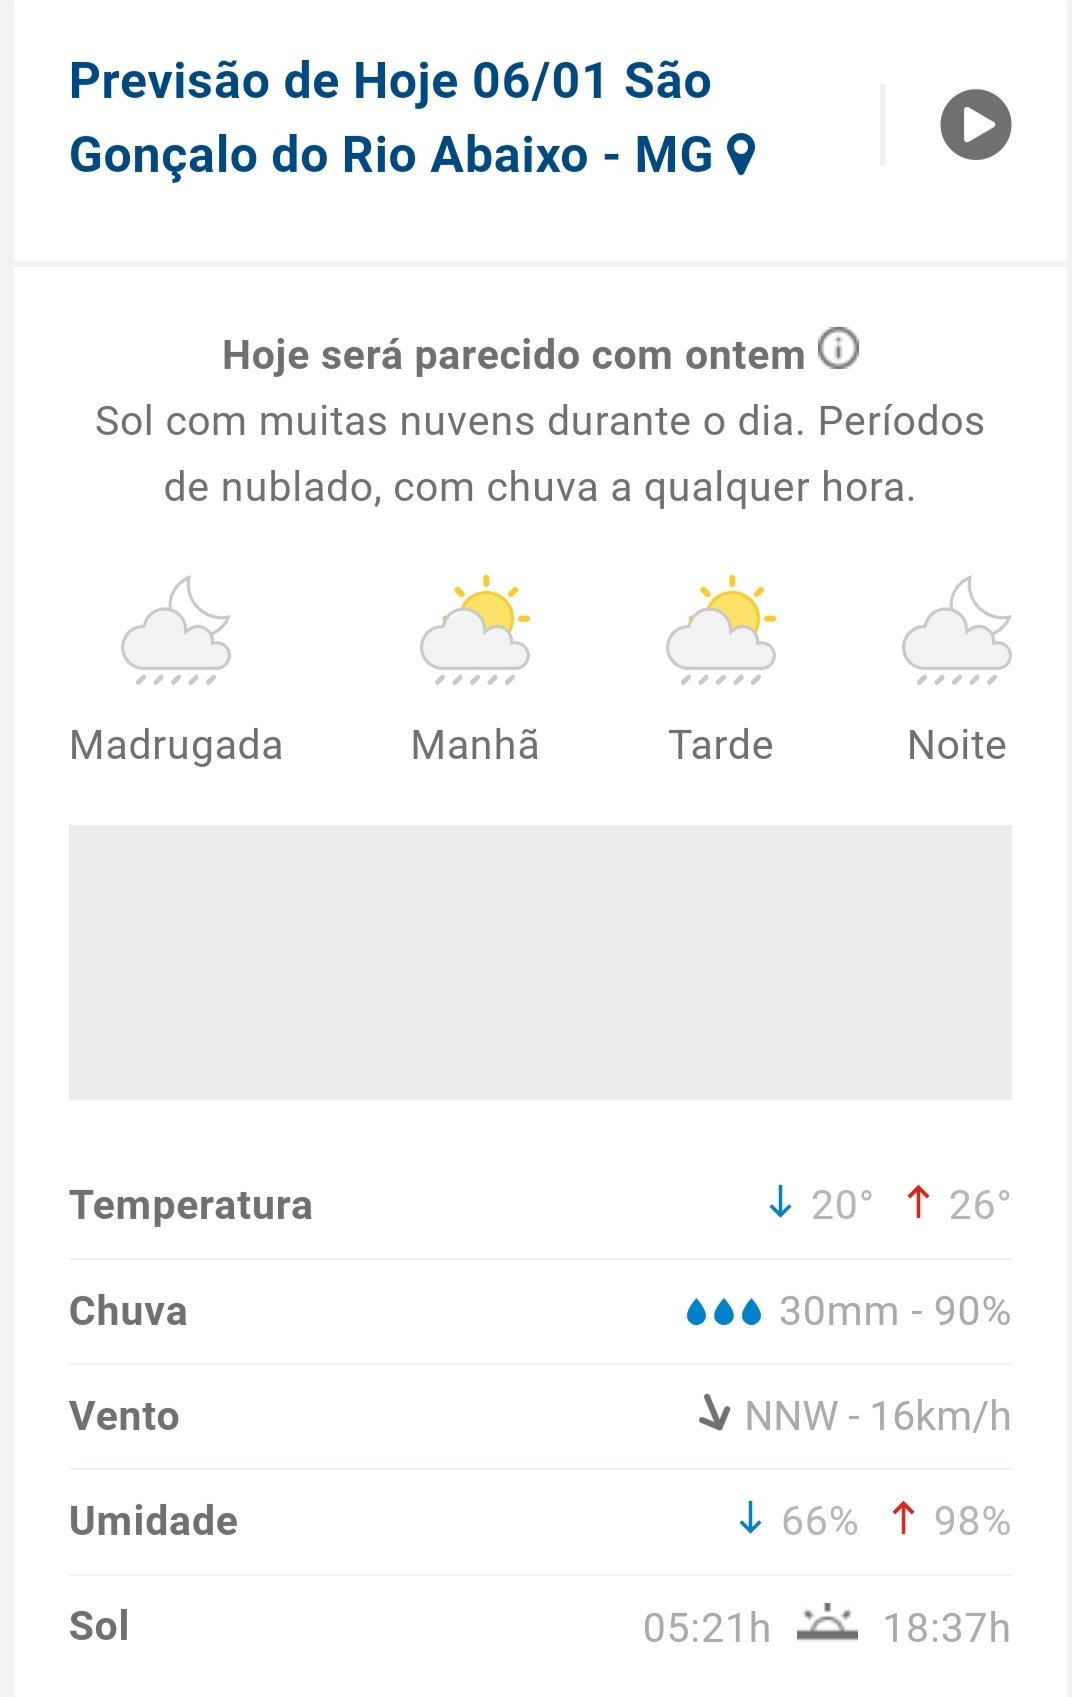Open the São Gonçalo do Rio Abaixo forecast title
The height and width of the screenshot is (1697, 1072).
coord(390,118)
